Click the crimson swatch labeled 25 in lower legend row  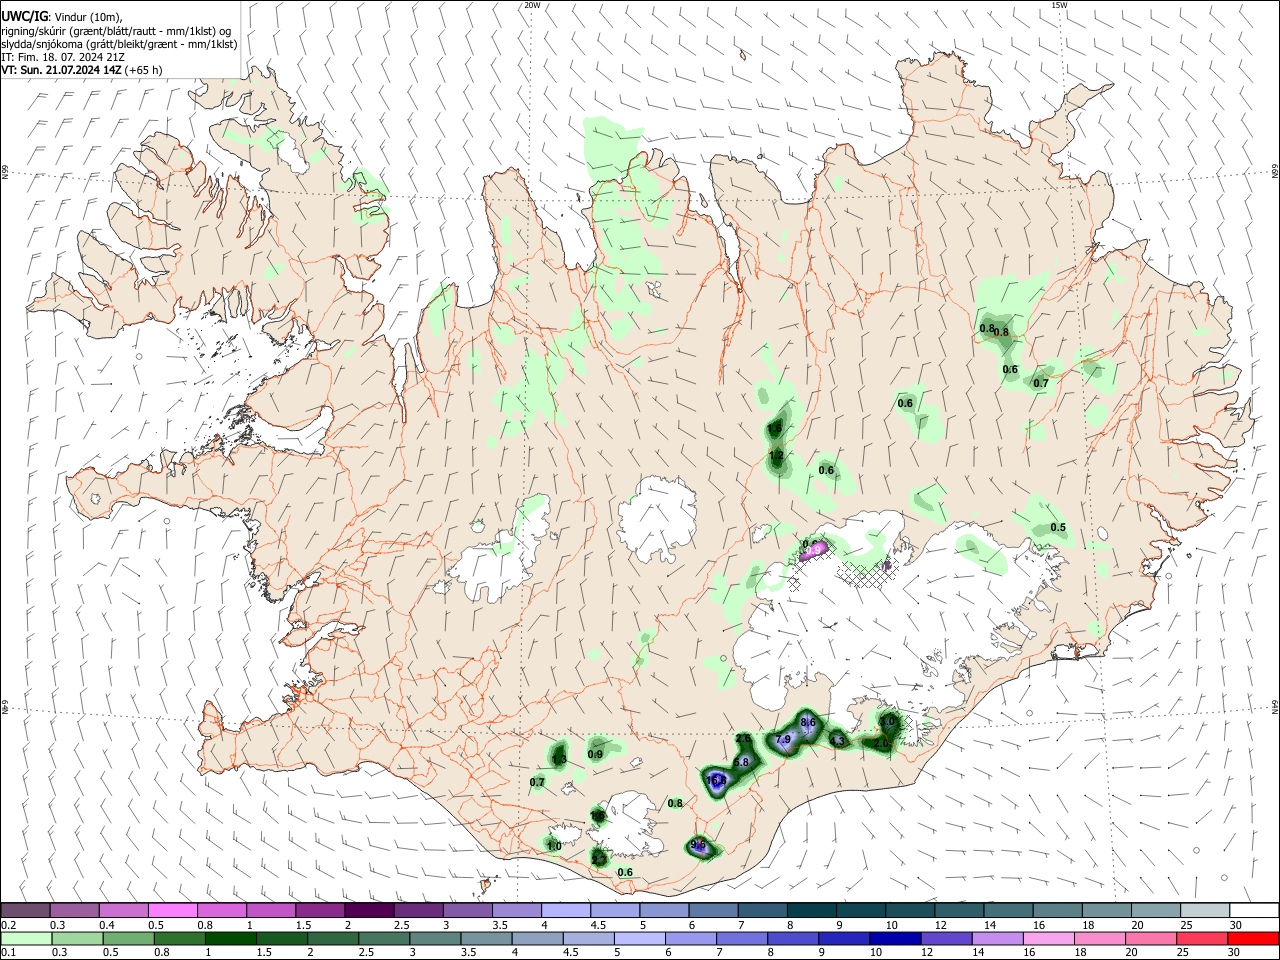1202,938
